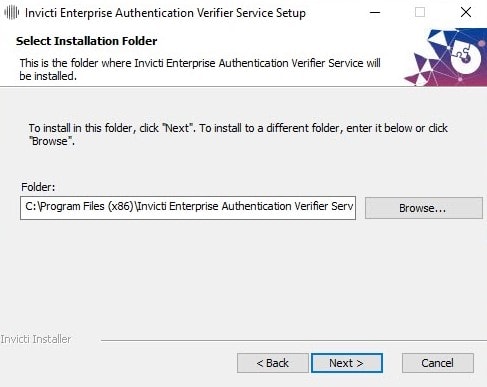Click the disabled maximize box
The height and width of the screenshot is (387, 487).
tap(420, 13)
